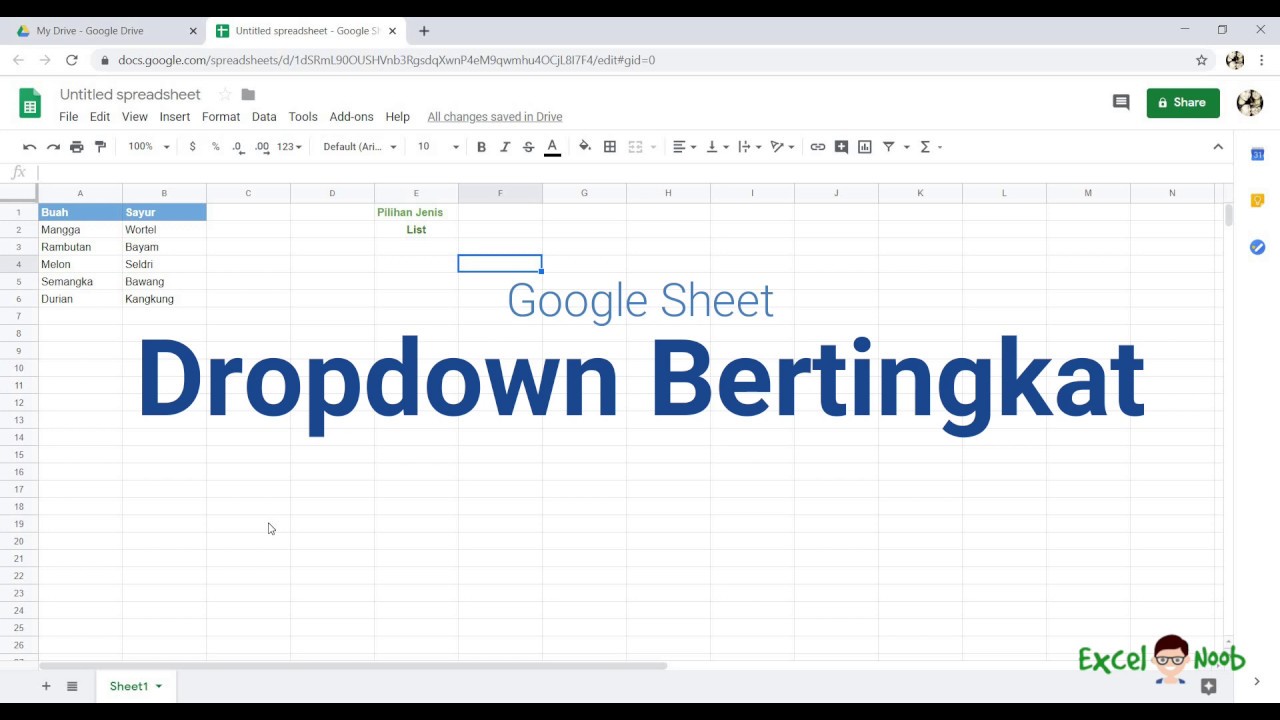Toggle strikethrough formatting
This screenshot has width=1280, height=720.
click(528, 147)
